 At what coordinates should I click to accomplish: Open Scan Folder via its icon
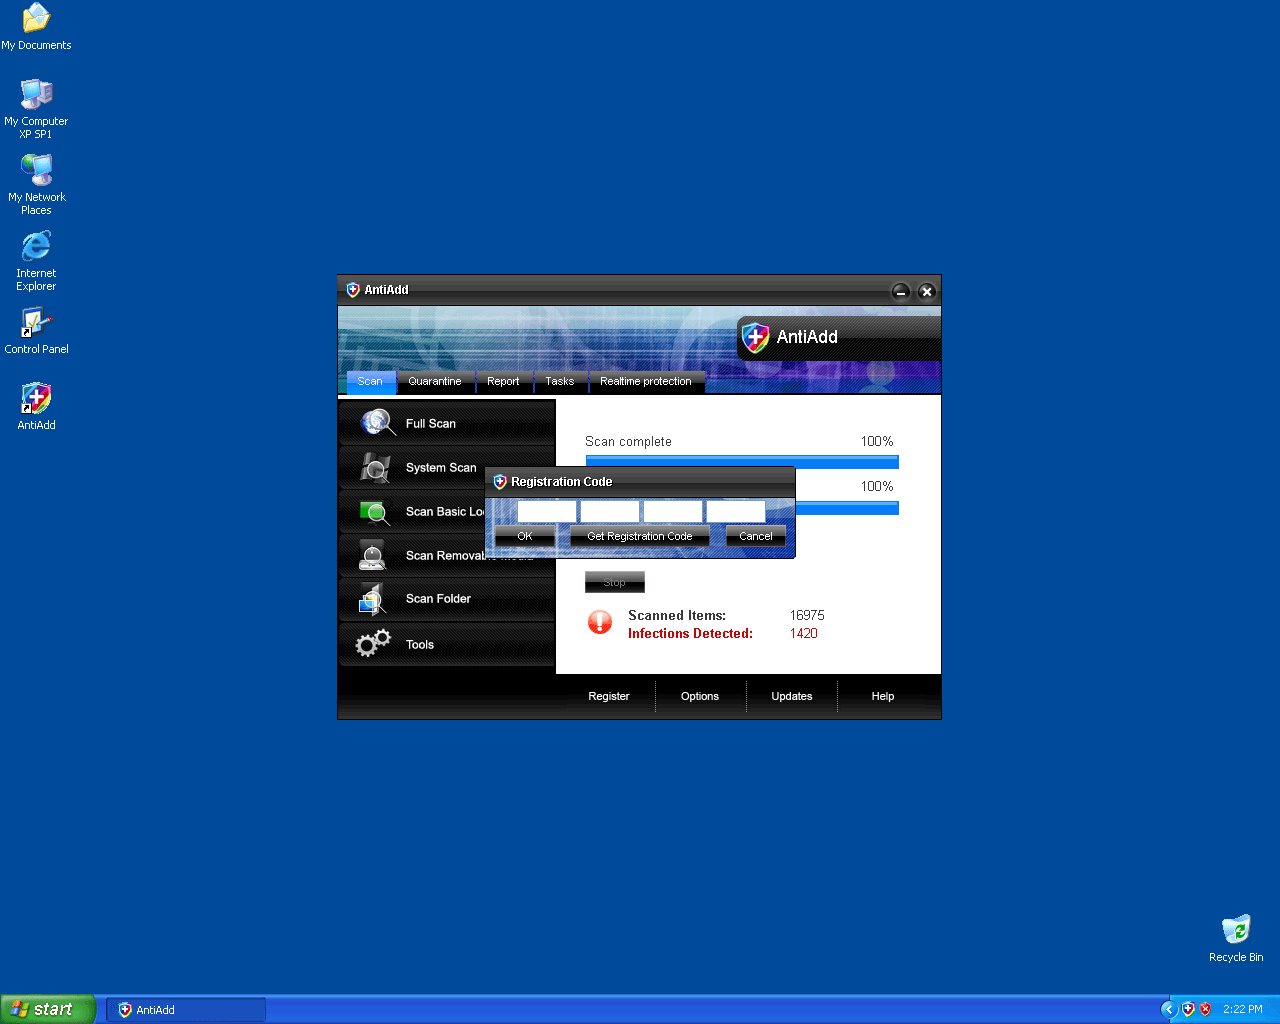pyautogui.click(x=372, y=599)
